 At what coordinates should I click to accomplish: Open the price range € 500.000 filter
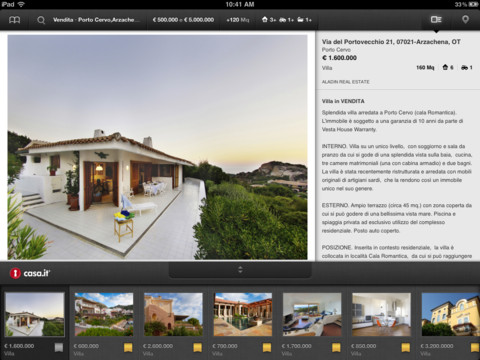pos(183,20)
